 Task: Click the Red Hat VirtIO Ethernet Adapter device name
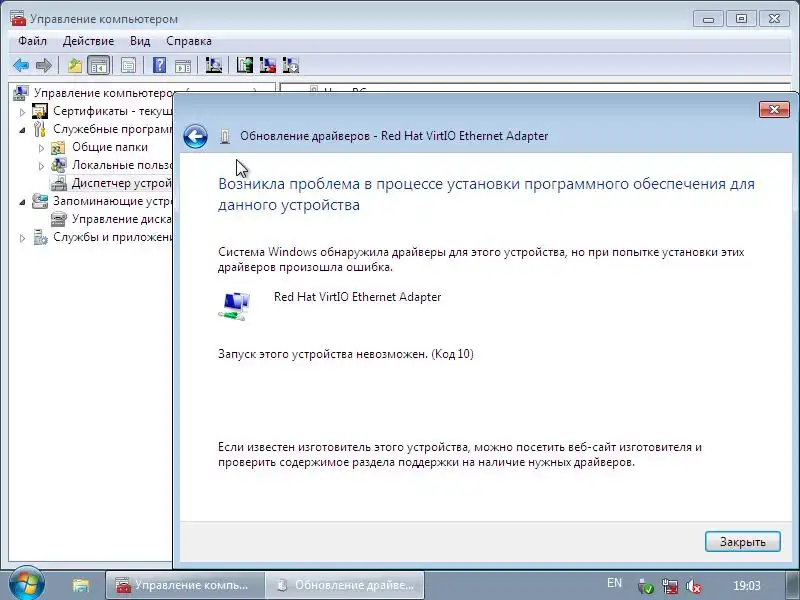357,297
